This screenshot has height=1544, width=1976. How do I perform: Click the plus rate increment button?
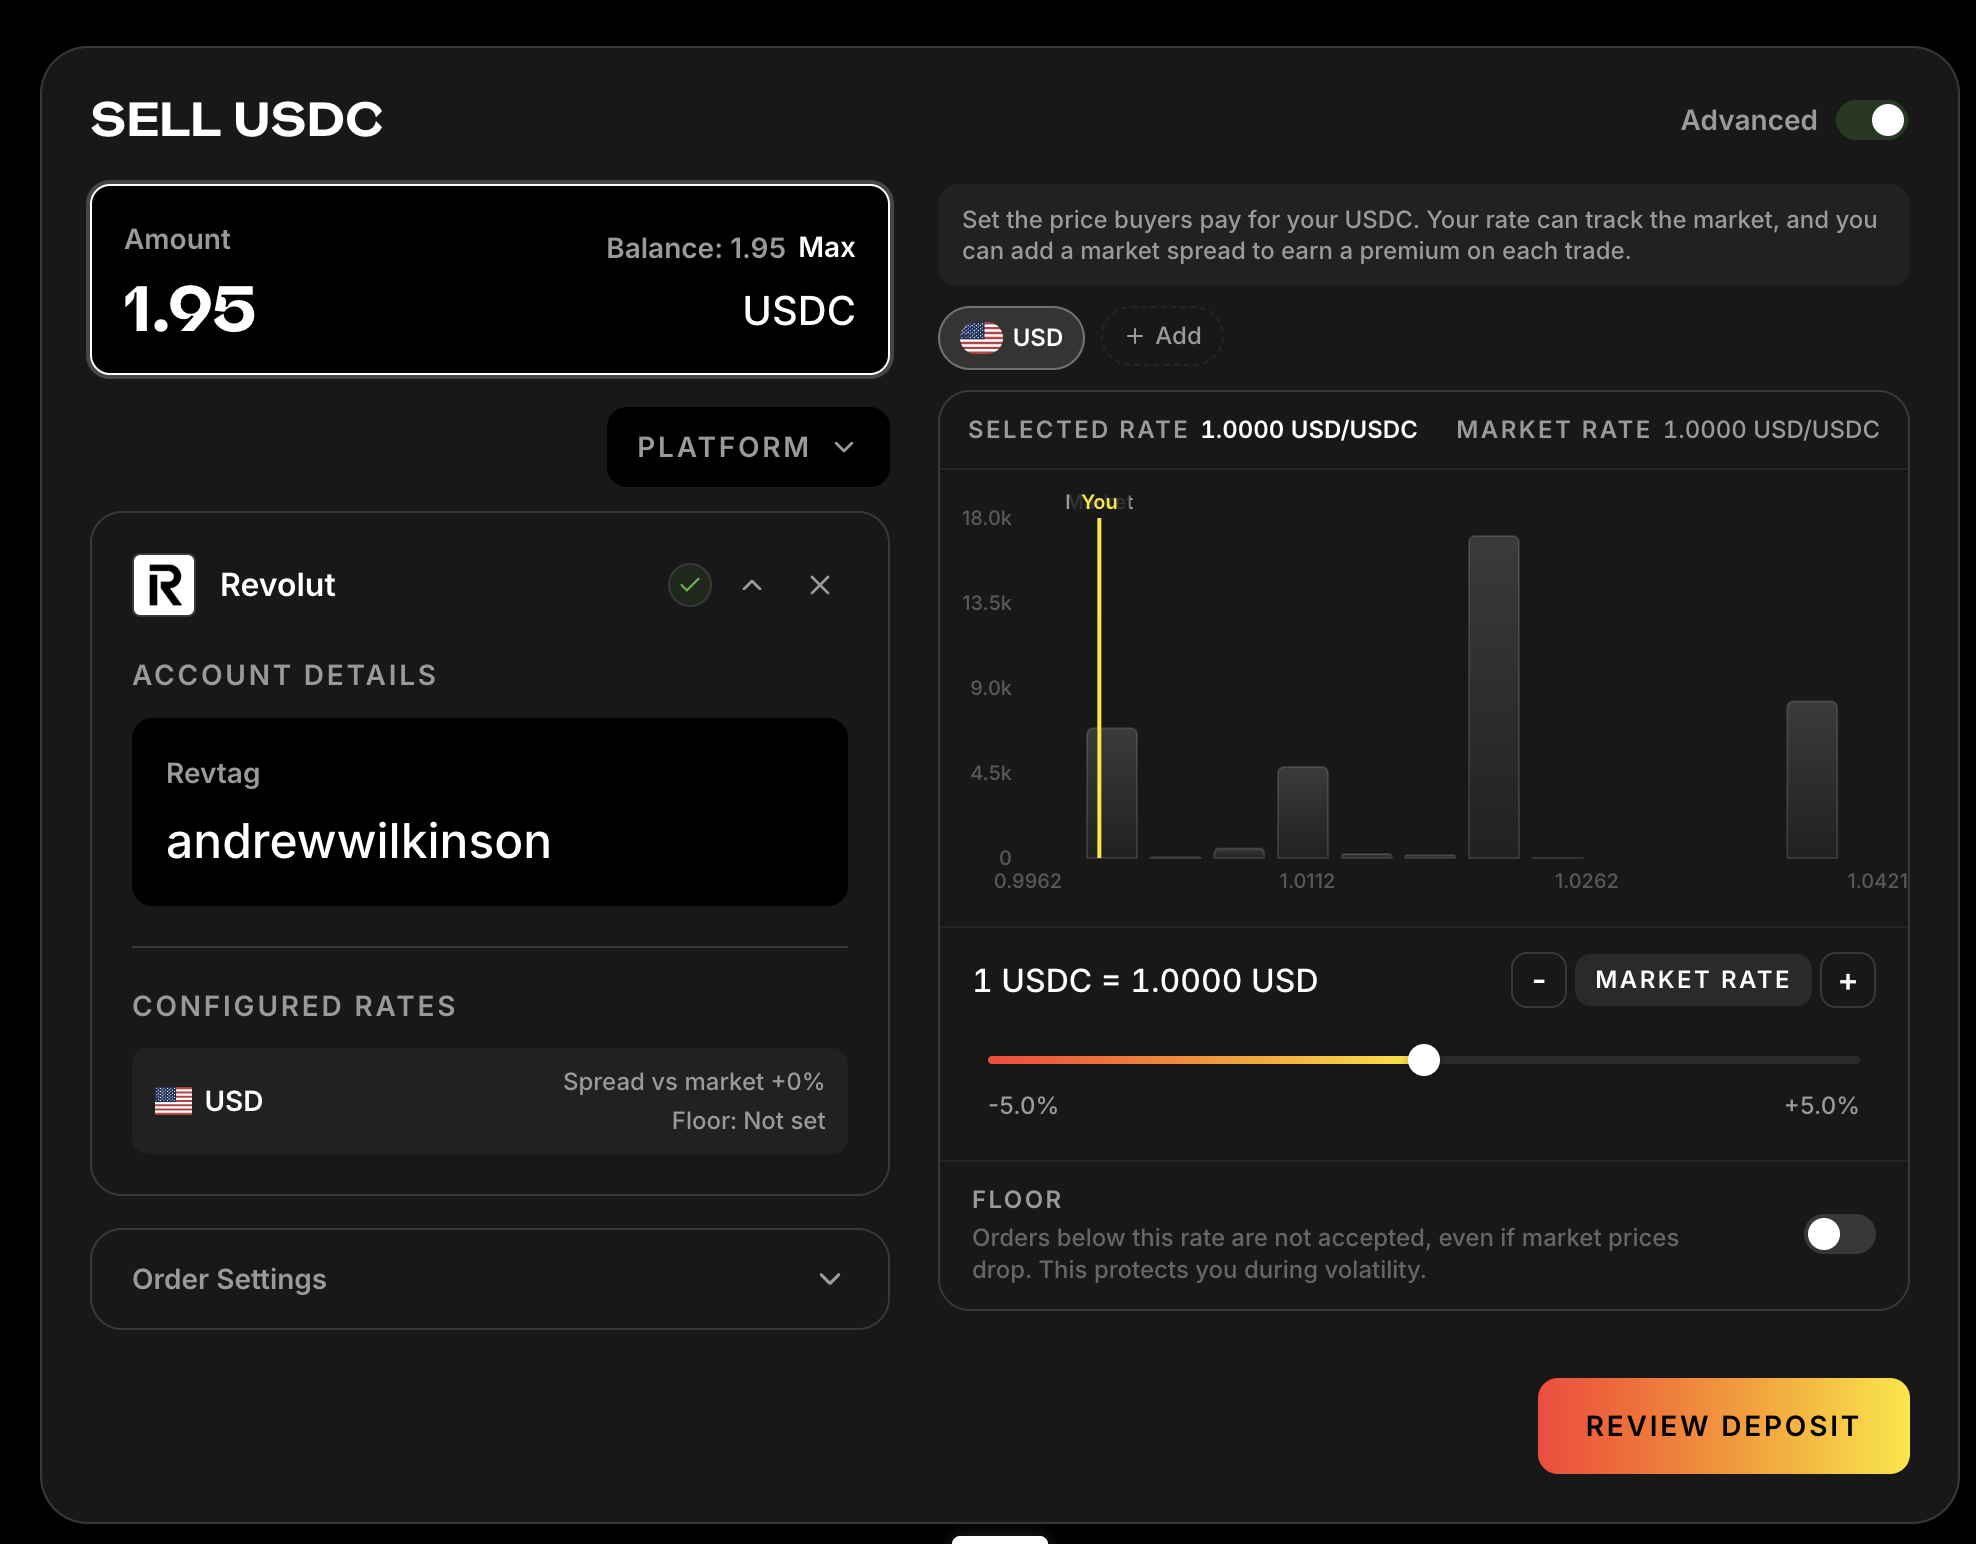(1847, 981)
